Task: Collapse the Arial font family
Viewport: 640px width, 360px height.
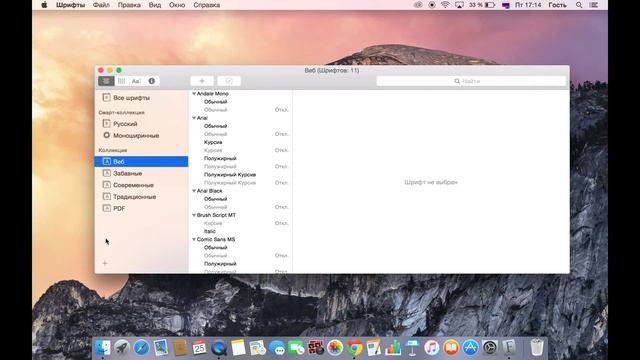Action: (x=194, y=118)
